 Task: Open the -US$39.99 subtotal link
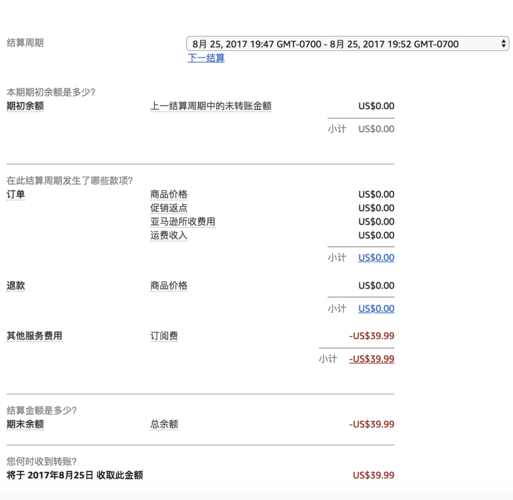372,359
